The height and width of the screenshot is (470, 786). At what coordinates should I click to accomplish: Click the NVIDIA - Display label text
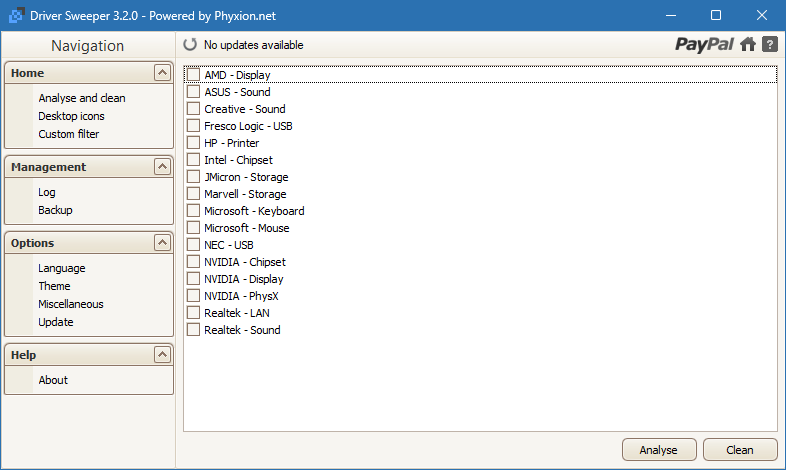244,279
